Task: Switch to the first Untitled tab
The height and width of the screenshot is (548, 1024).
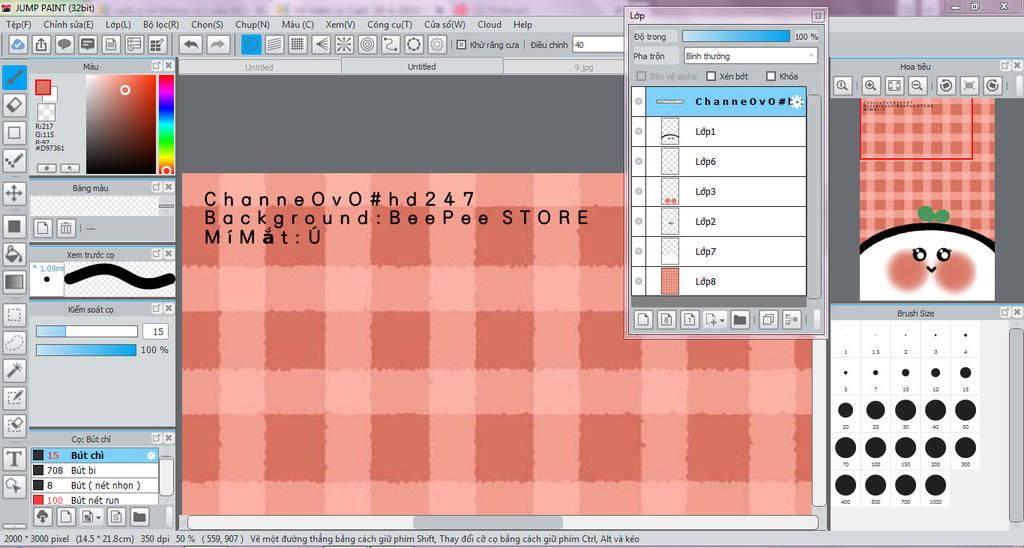Action: coord(259,67)
